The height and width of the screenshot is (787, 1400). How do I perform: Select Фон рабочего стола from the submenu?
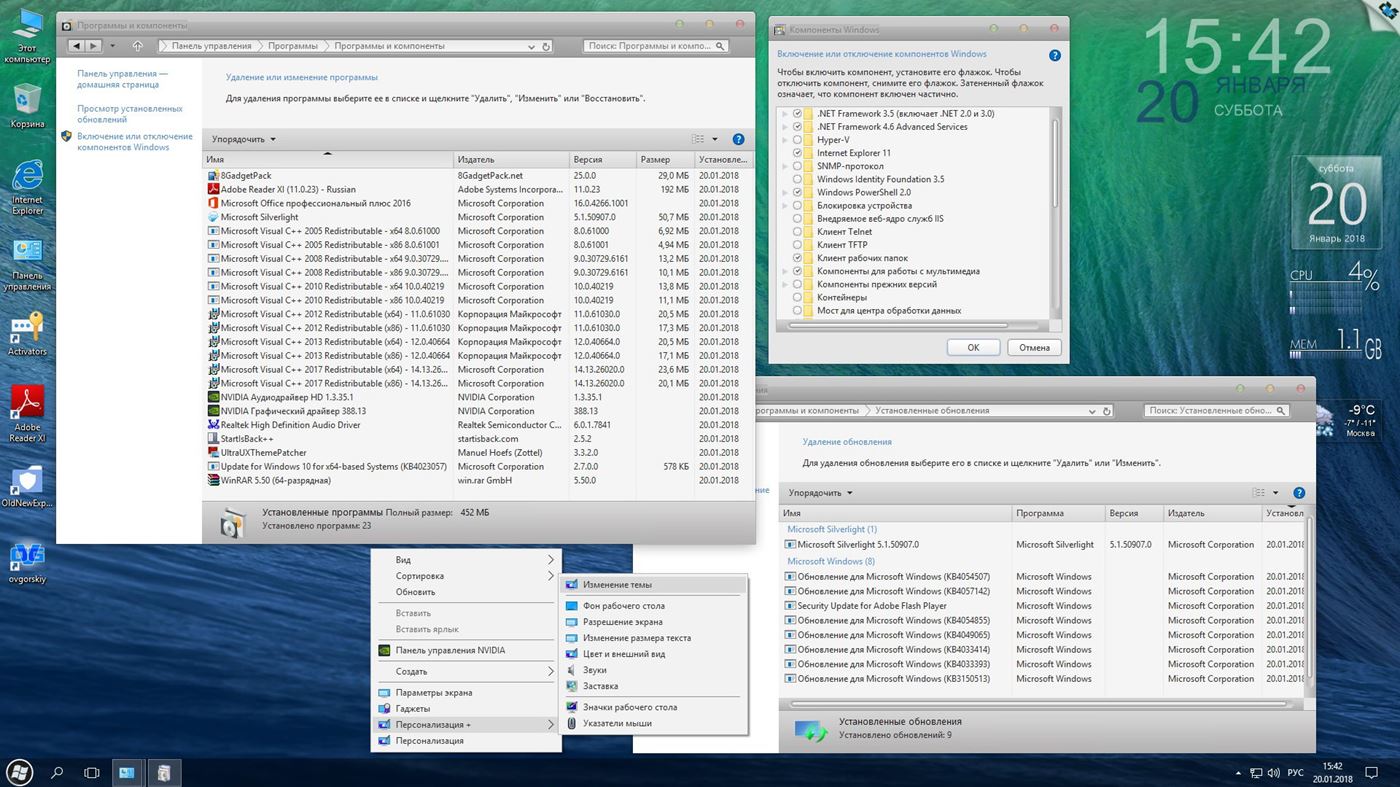(x=623, y=606)
